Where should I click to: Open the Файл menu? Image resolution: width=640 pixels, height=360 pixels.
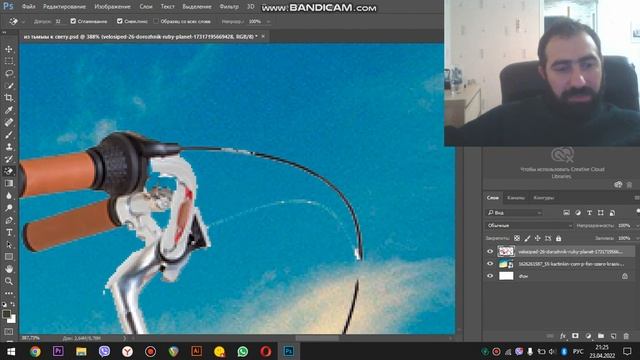pos(28,7)
